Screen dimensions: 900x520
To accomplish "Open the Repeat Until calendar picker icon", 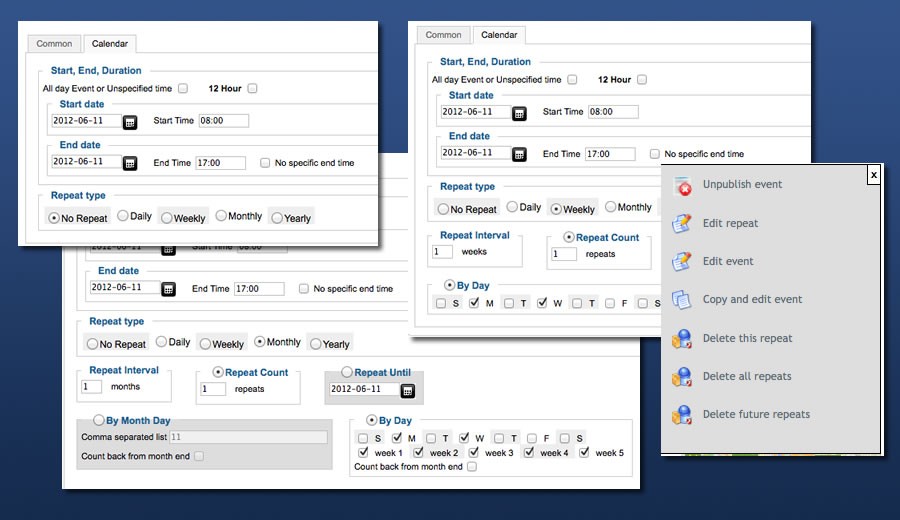I will coord(408,390).
